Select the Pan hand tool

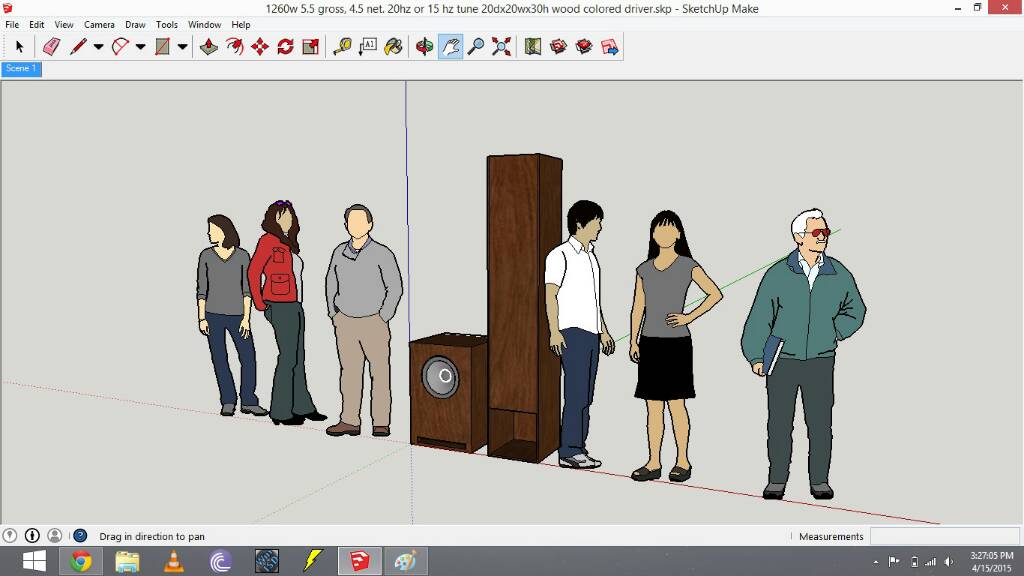pyautogui.click(x=451, y=46)
